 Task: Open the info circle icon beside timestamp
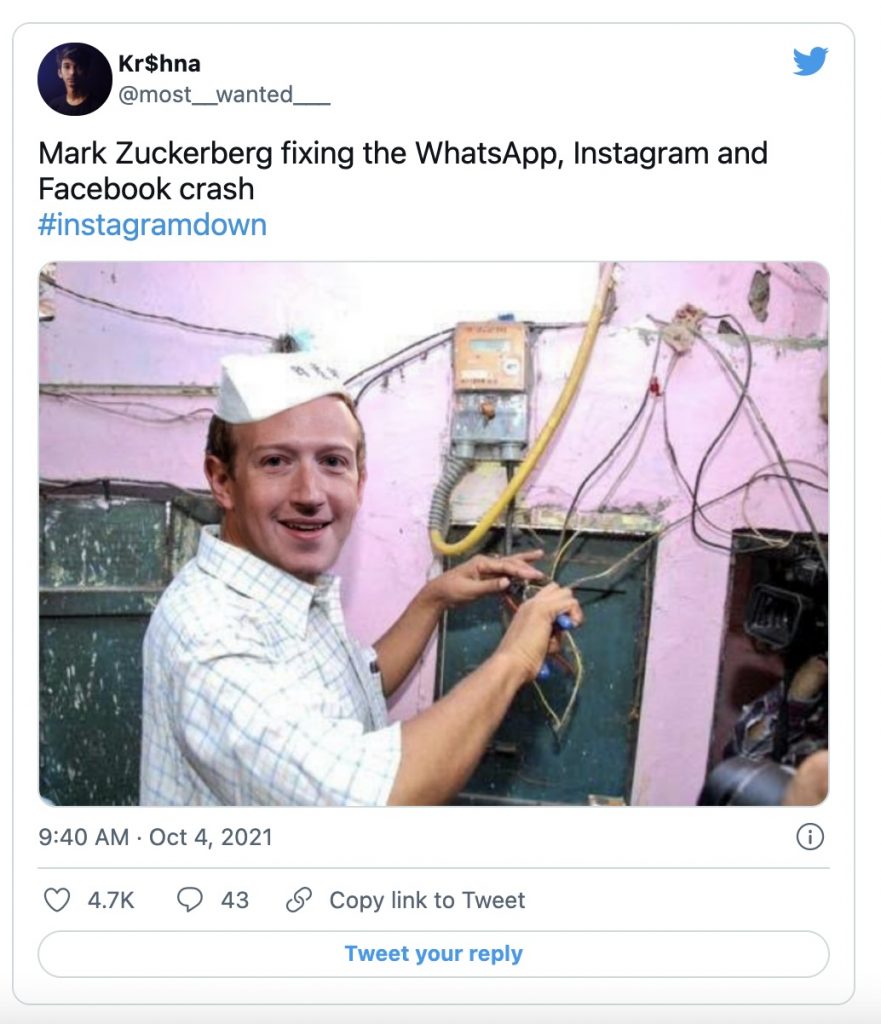pyautogui.click(x=809, y=837)
